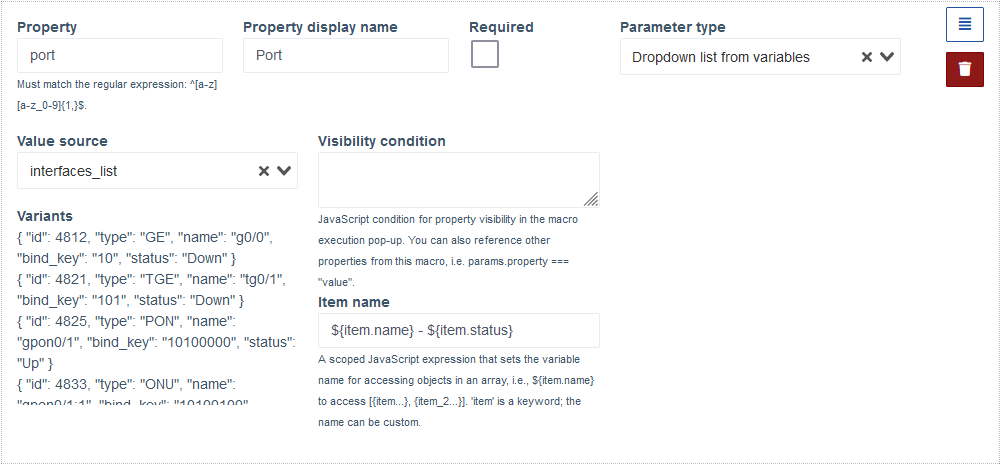Screen dimensions: 1001x466
Task: Clear the interfaces_list value source
Action: 264,170
